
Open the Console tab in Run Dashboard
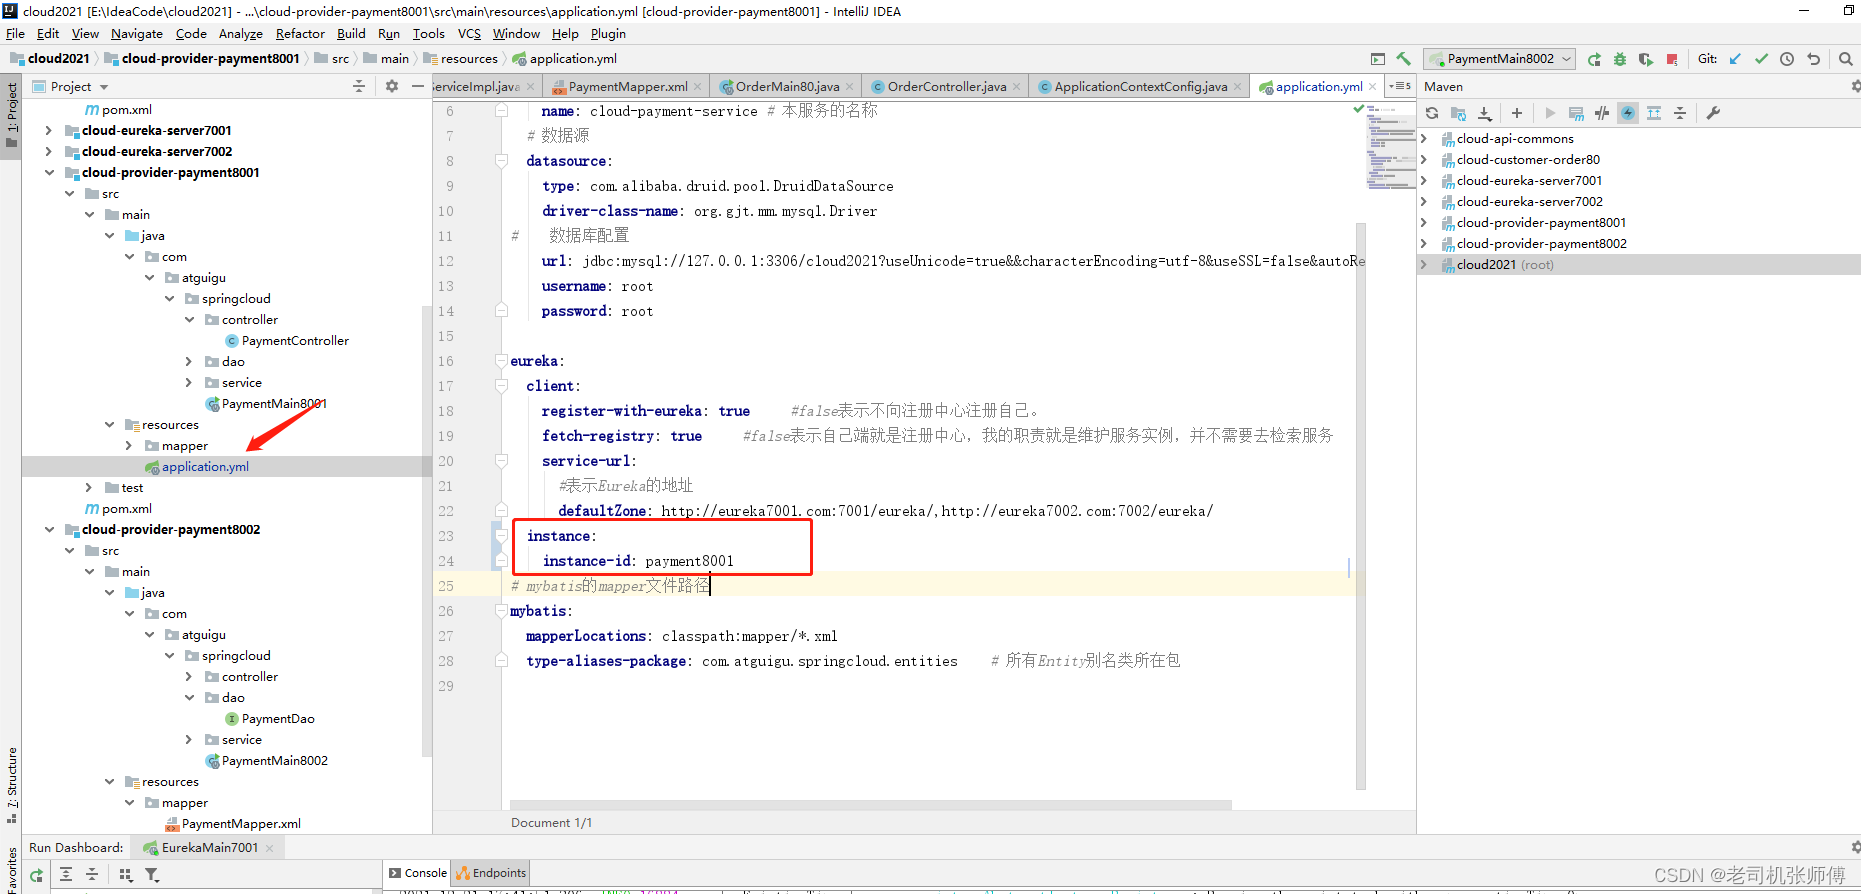pos(418,873)
